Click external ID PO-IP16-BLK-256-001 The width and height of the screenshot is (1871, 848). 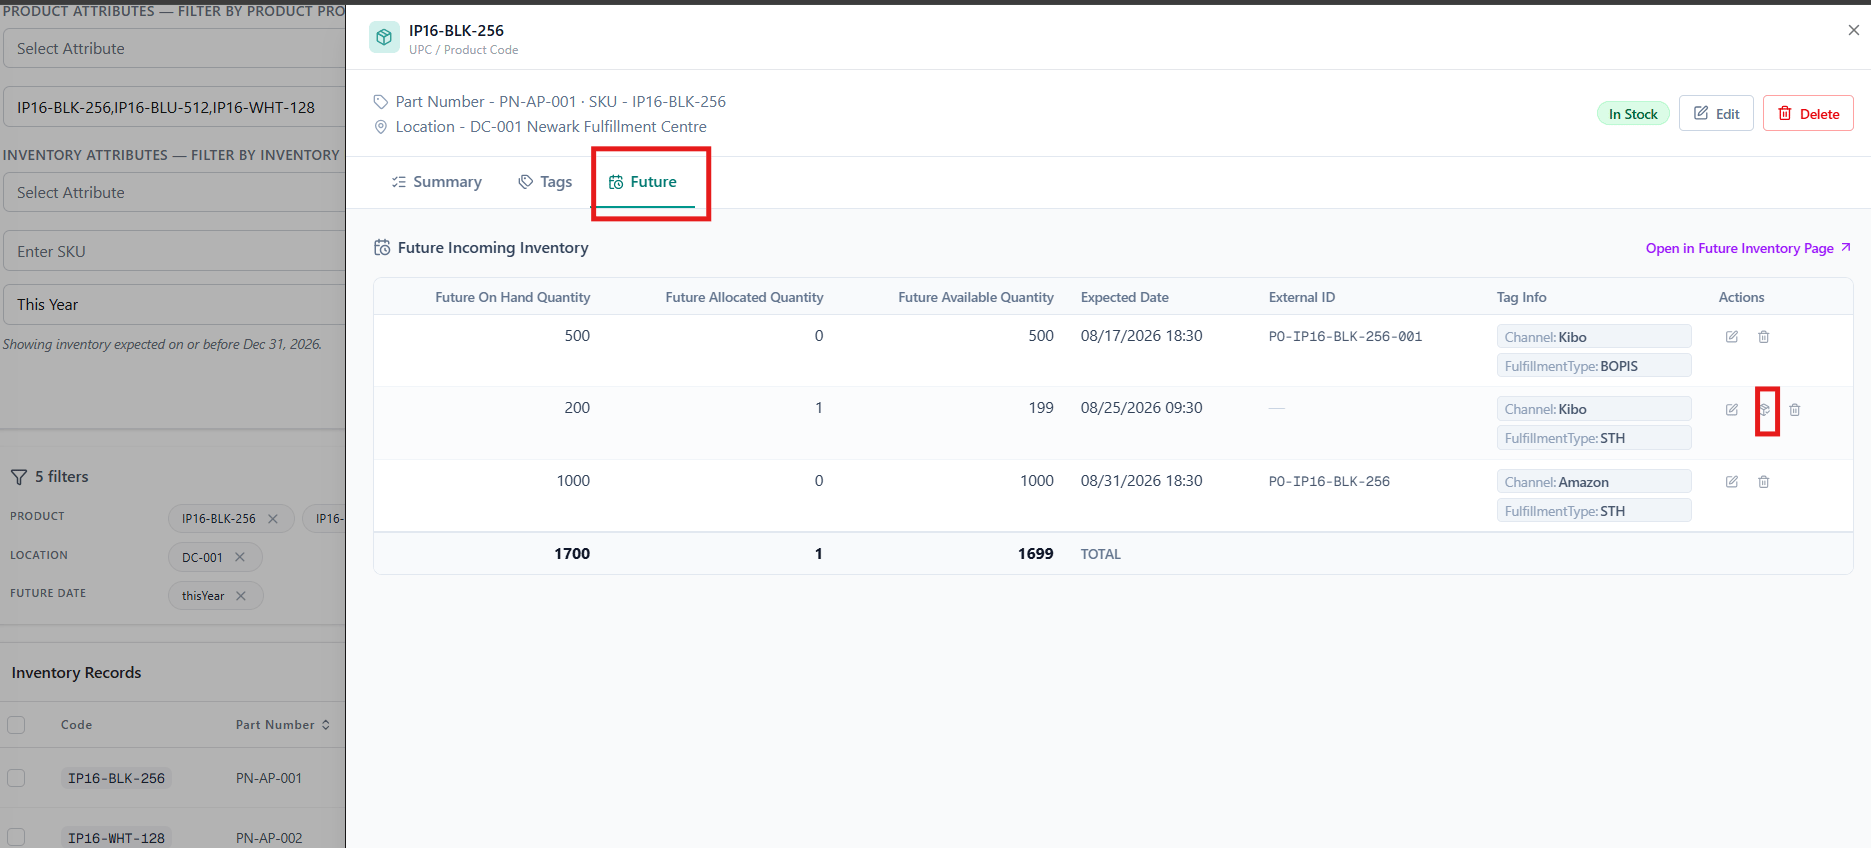1345,337
